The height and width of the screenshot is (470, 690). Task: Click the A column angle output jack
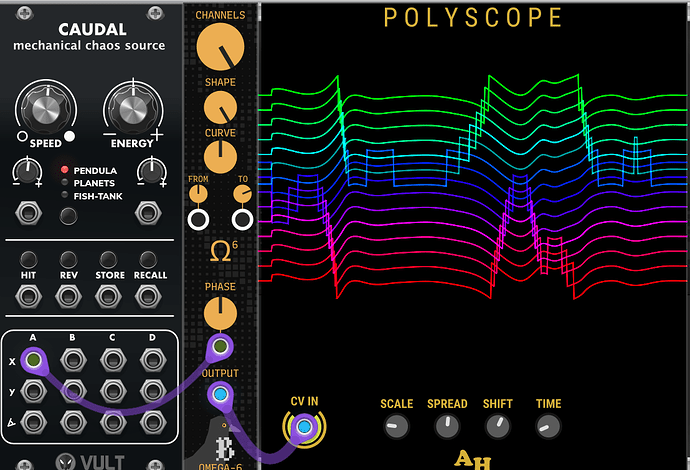33,422
